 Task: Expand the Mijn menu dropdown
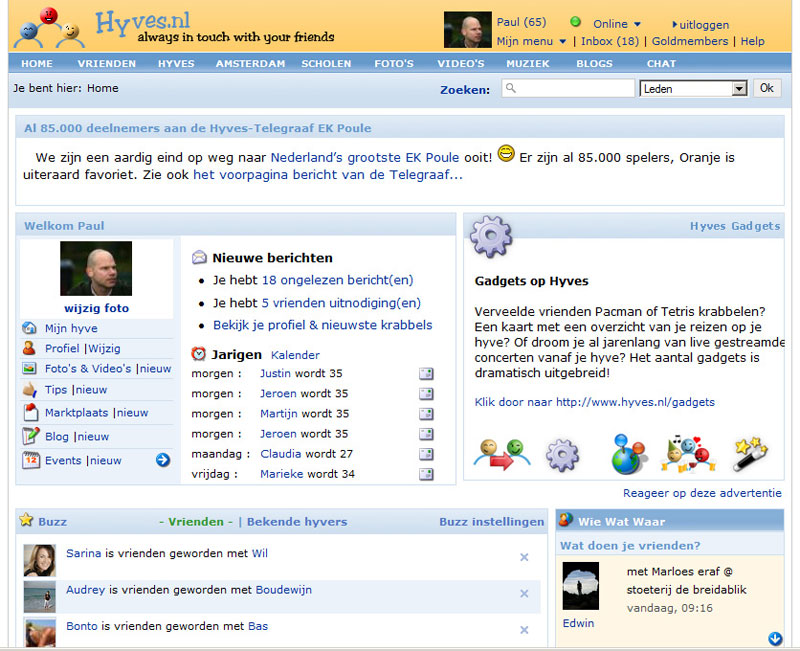coord(563,42)
